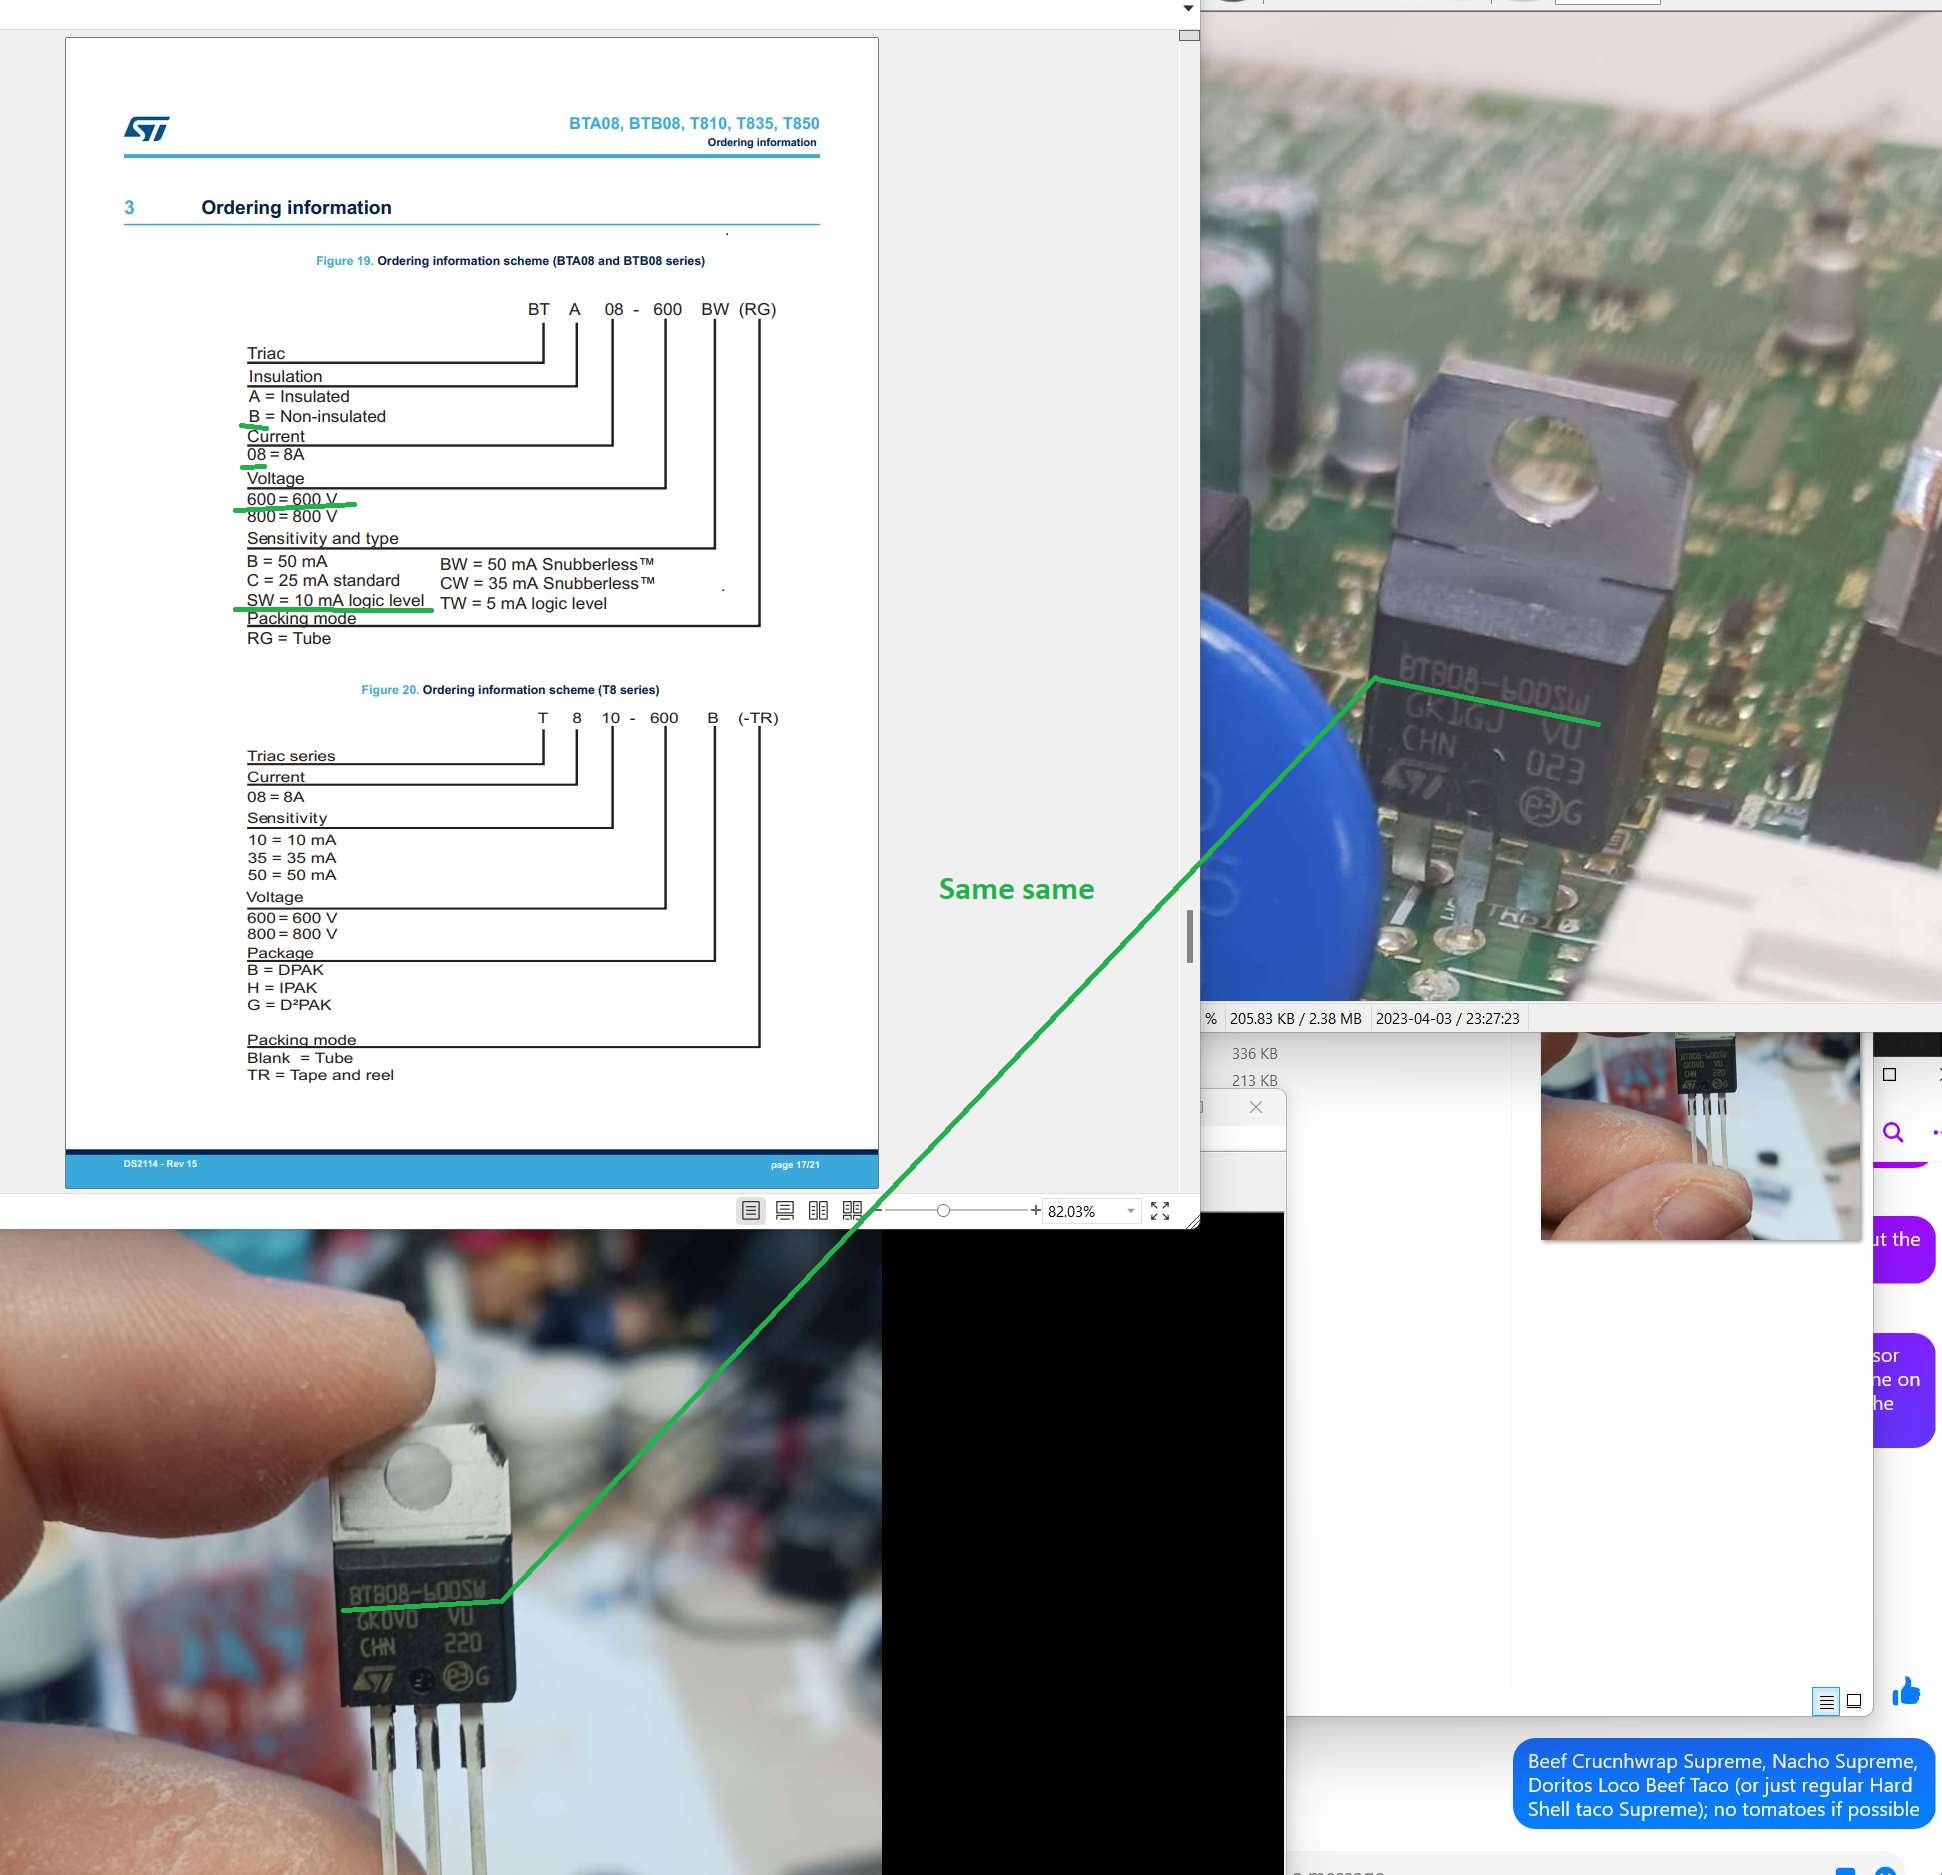Viewport: 1942px width, 1875px height.
Task: Switch to two-page view icon
Action: pyautogui.click(x=818, y=1211)
